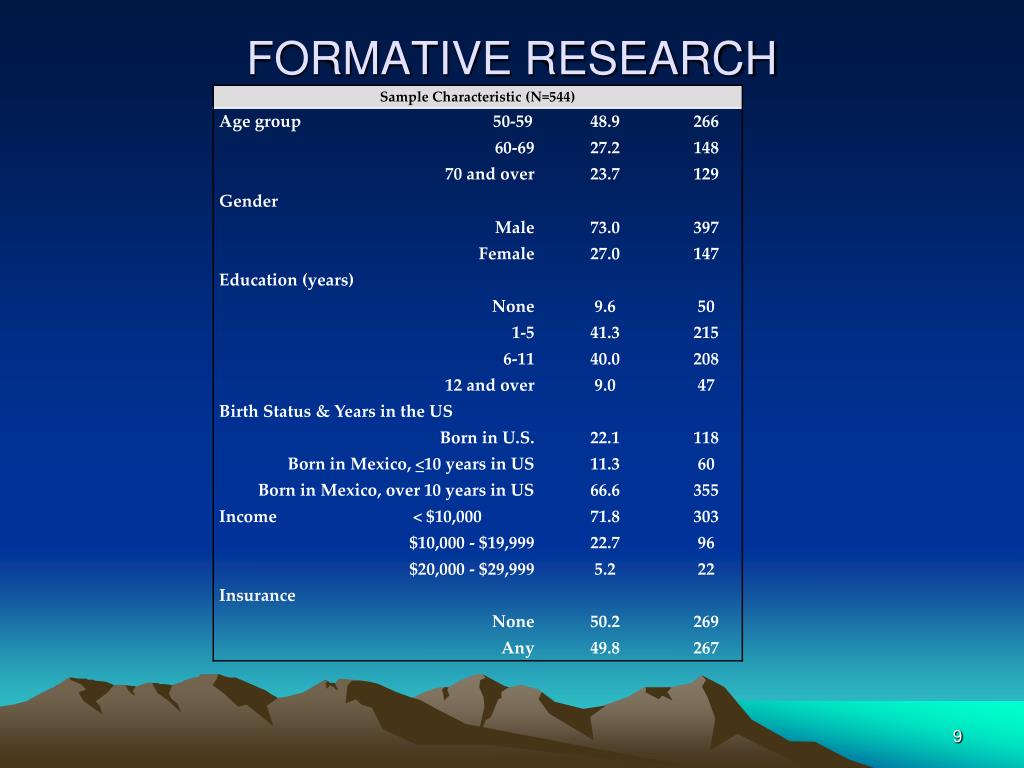1024x768 pixels.
Task: Select the 49.8 percentage value
Action: click(605, 648)
